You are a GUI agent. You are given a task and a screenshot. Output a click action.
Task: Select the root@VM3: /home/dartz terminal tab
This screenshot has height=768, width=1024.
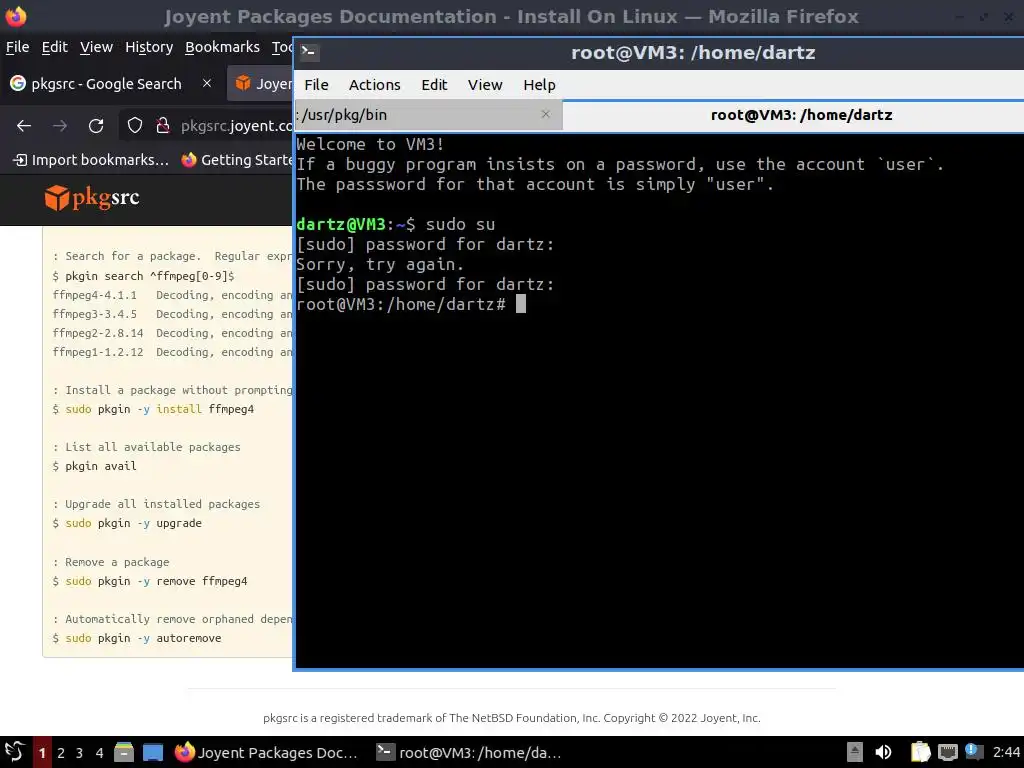[793, 115]
